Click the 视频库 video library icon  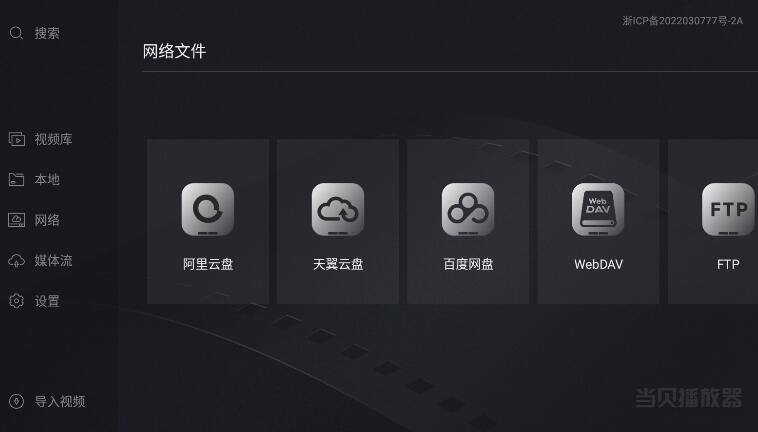click(16, 139)
